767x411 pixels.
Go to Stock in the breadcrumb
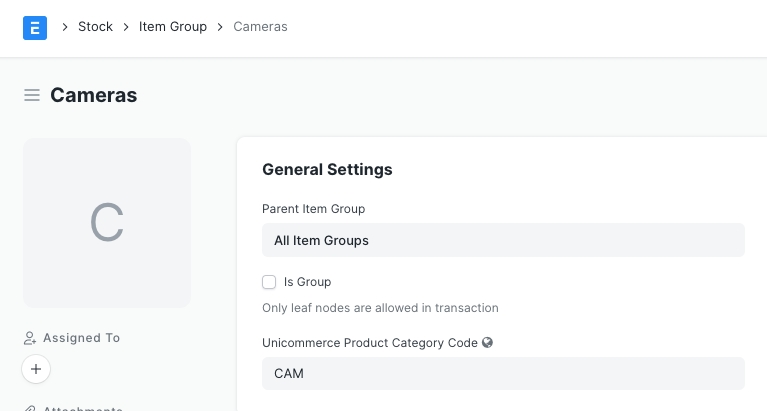pos(95,27)
